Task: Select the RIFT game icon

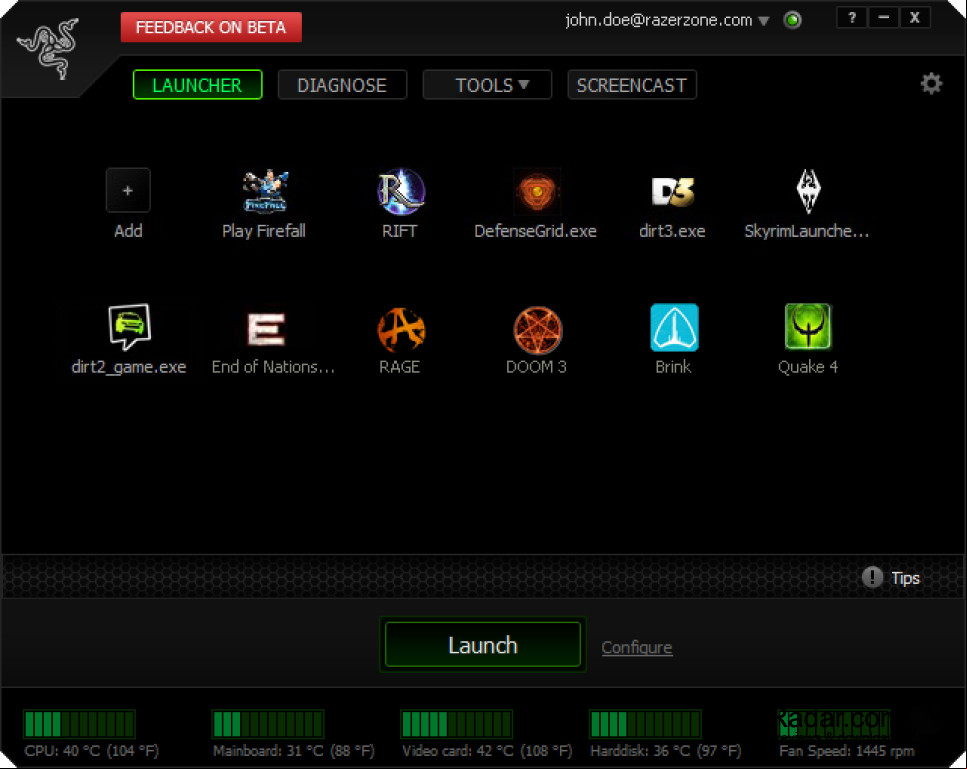Action: (401, 191)
